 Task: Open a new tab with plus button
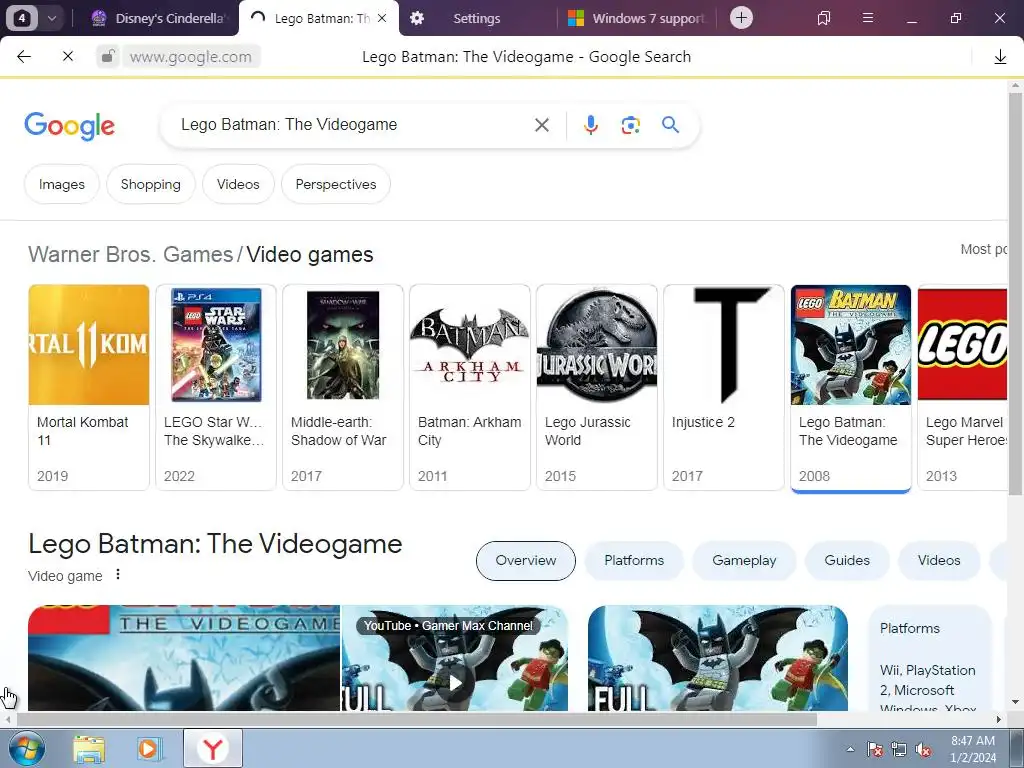741,18
